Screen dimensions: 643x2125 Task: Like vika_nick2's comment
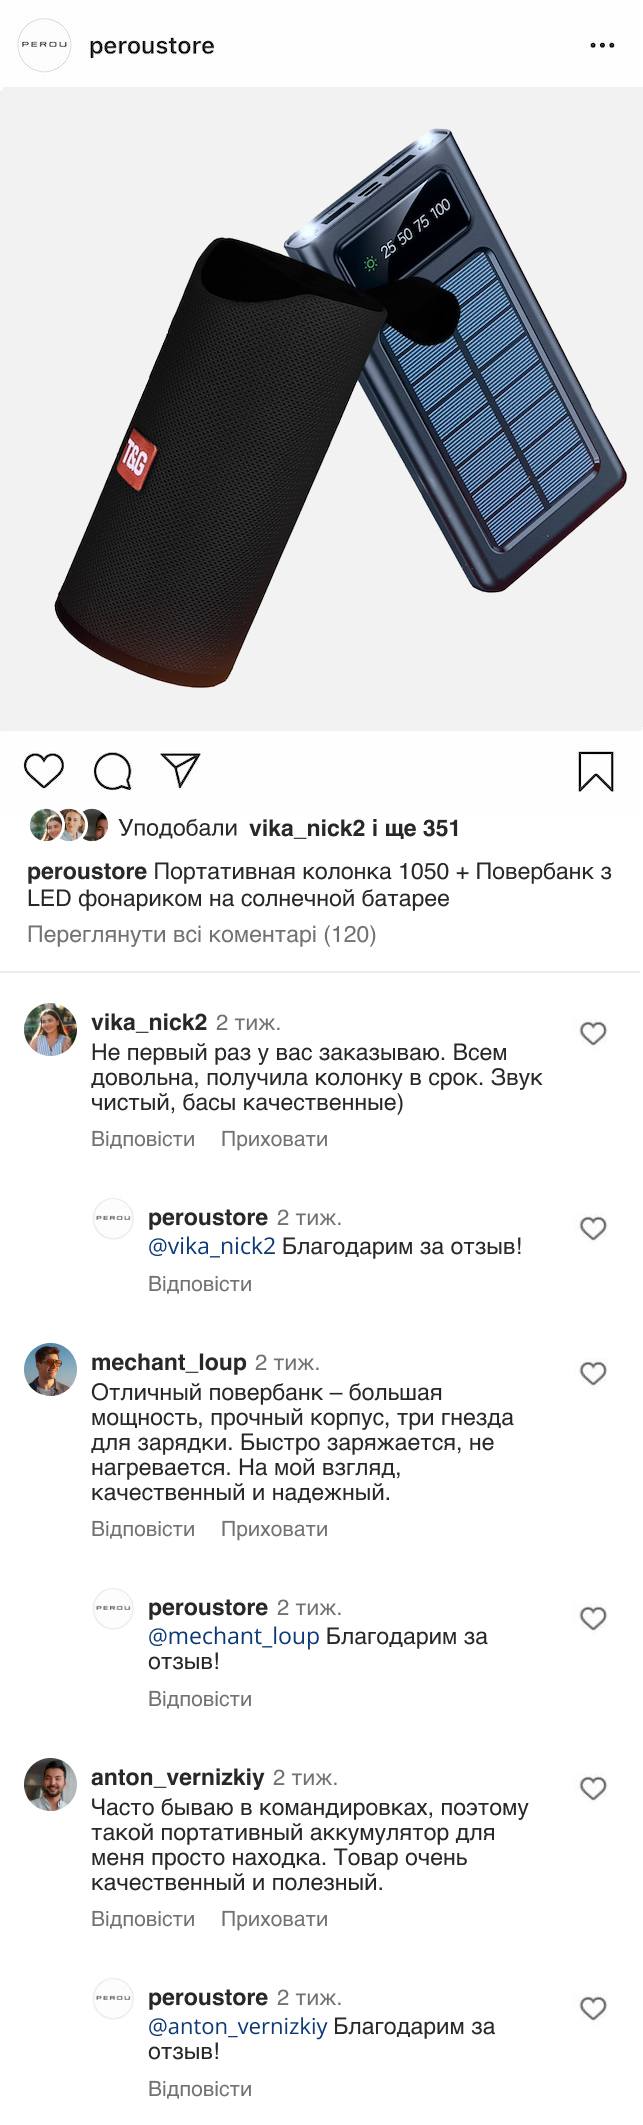(x=593, y=1033)
